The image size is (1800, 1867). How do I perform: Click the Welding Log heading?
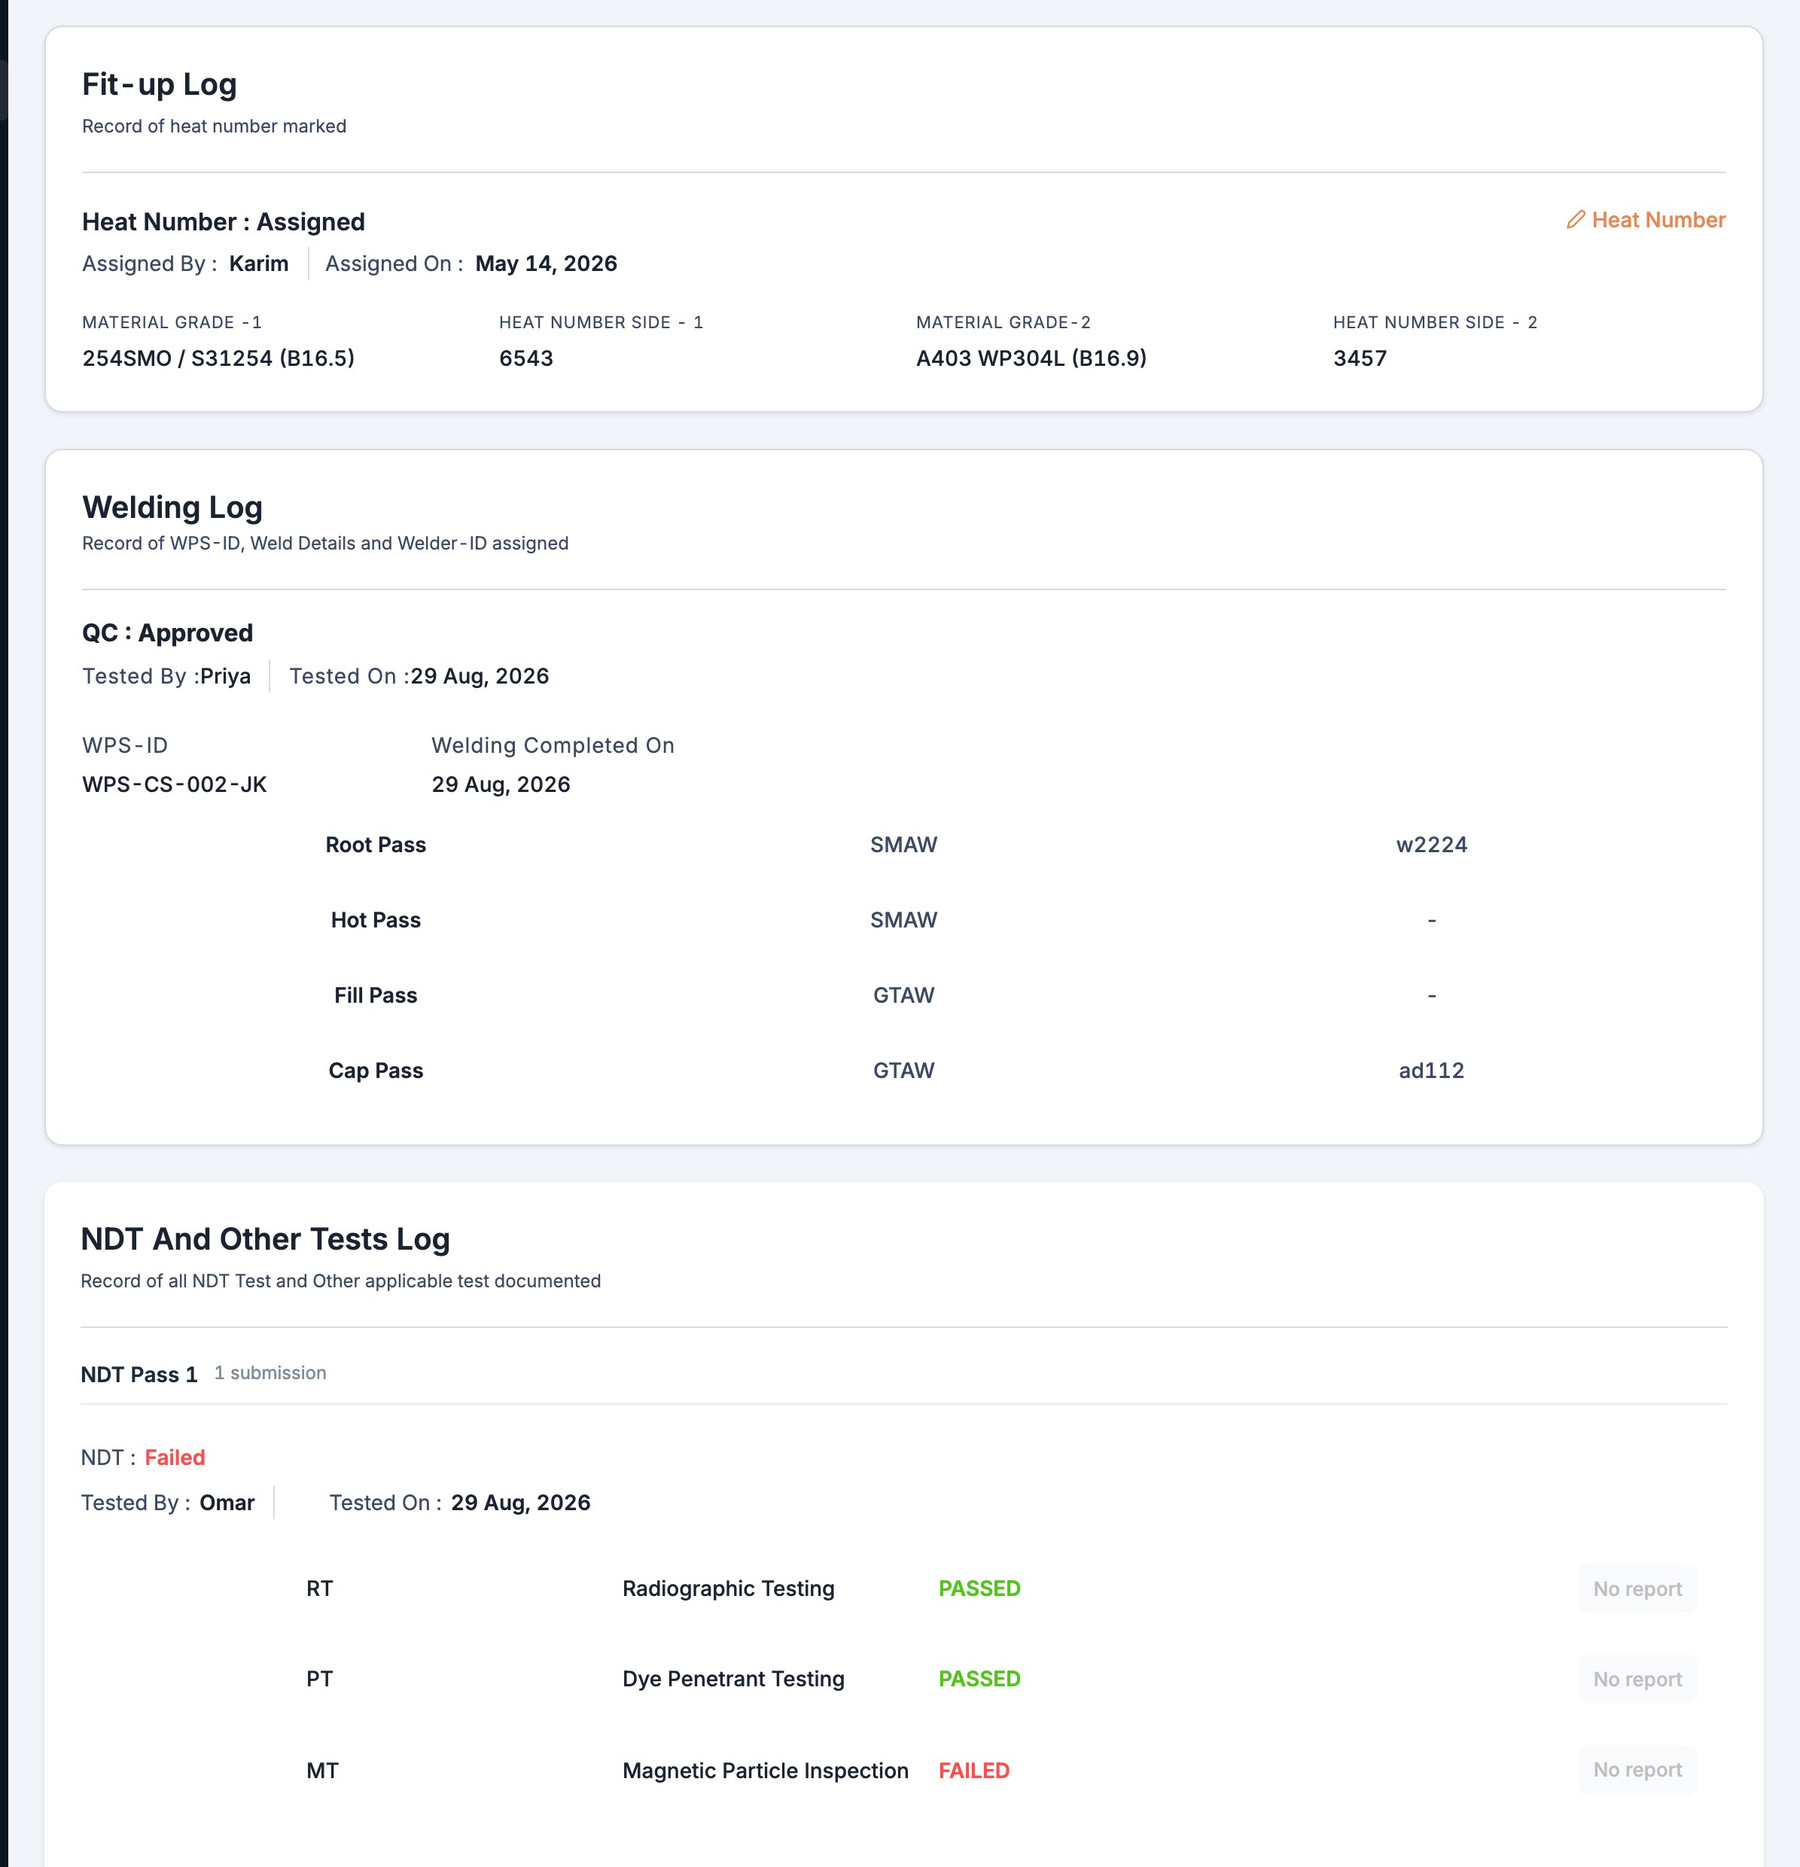(x=172, y=507)
